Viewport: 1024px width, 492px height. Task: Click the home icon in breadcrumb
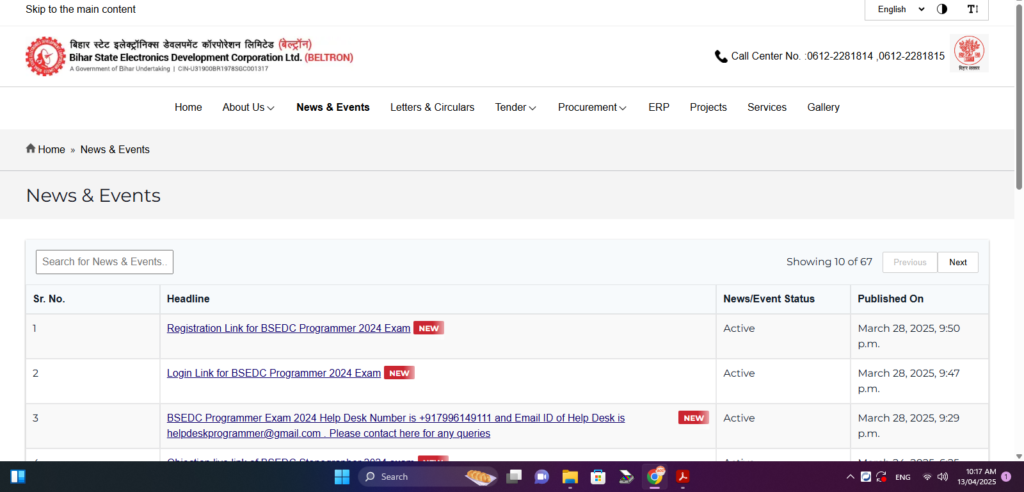pyautogui.click(x=31, y=148)
